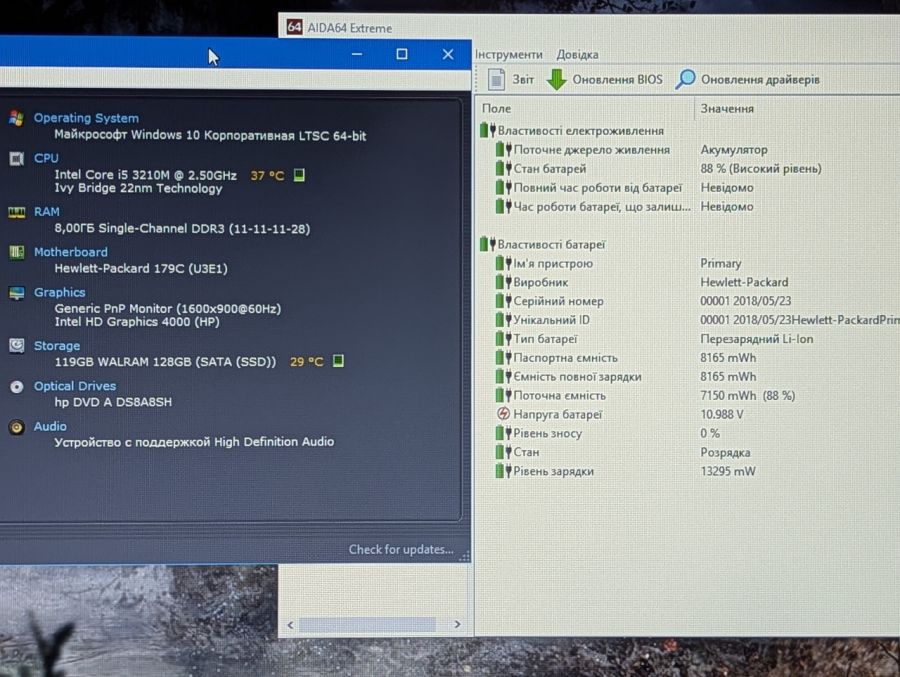Click battery icon beside Властивості електроживлення

[487, 130]
